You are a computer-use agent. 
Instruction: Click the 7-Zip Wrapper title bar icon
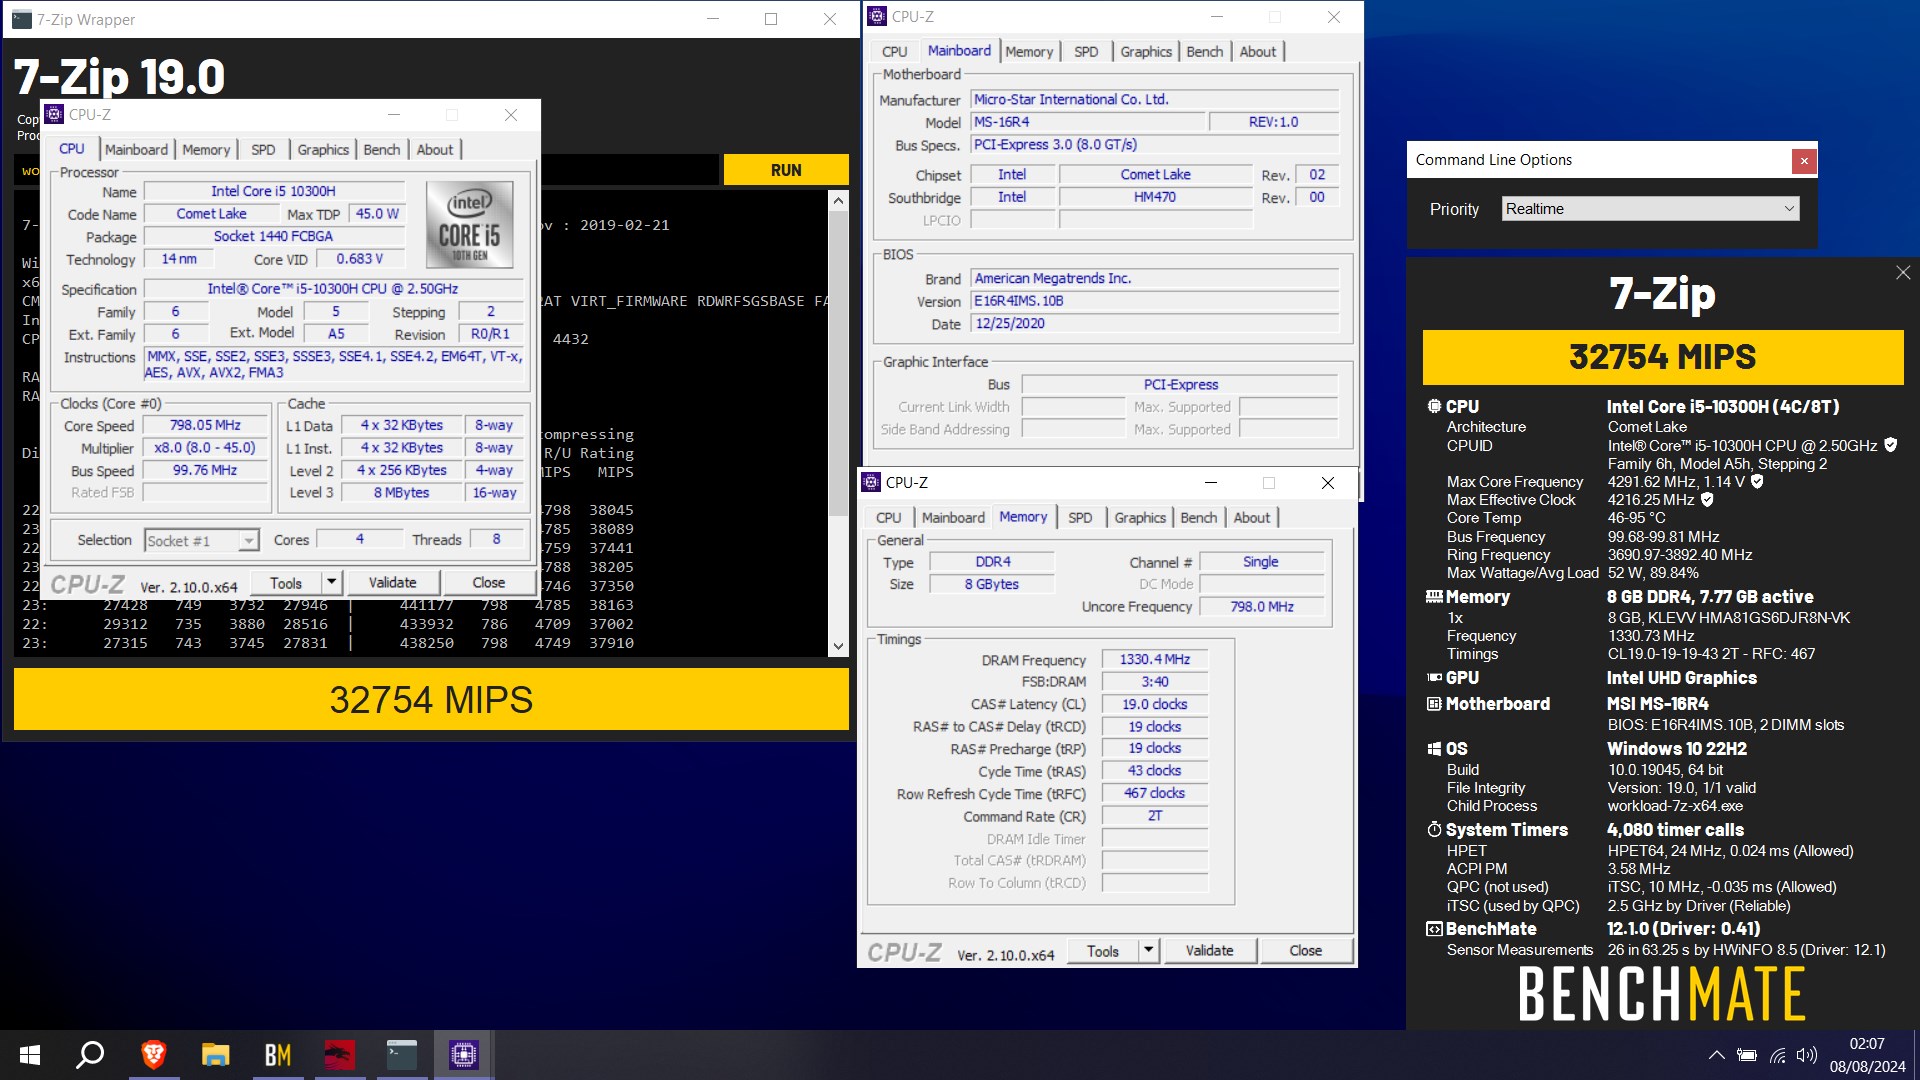[21, 19]
